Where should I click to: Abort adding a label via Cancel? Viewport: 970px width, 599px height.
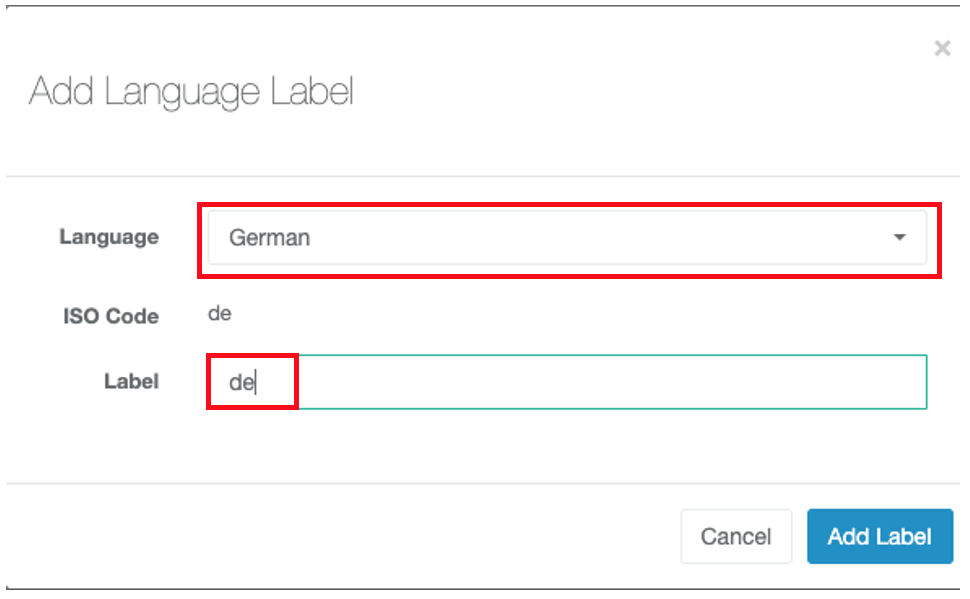(736, 536)
